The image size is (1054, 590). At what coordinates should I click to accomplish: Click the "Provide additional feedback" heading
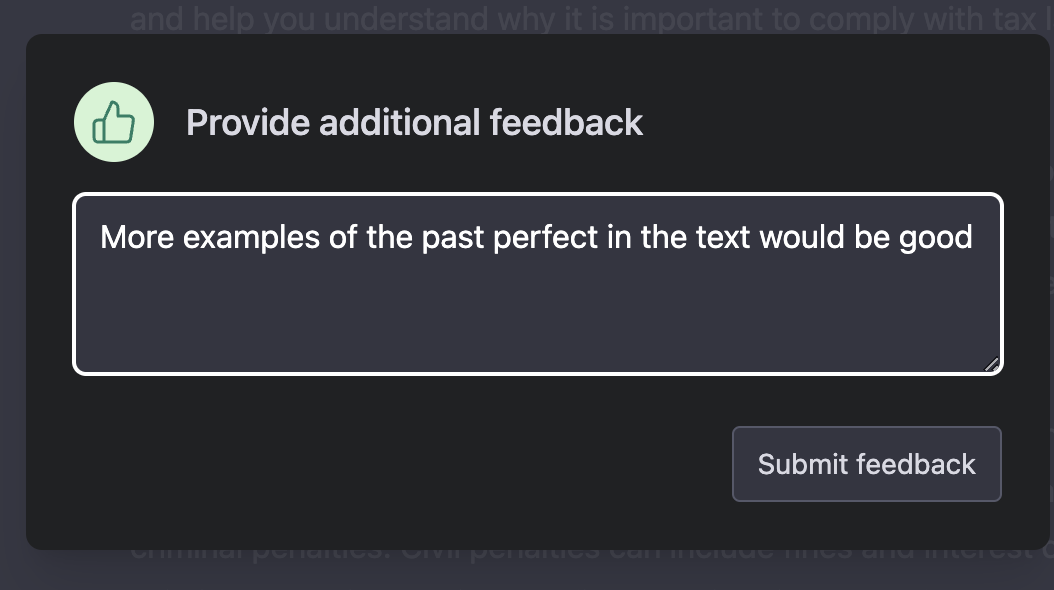[414, 122]
